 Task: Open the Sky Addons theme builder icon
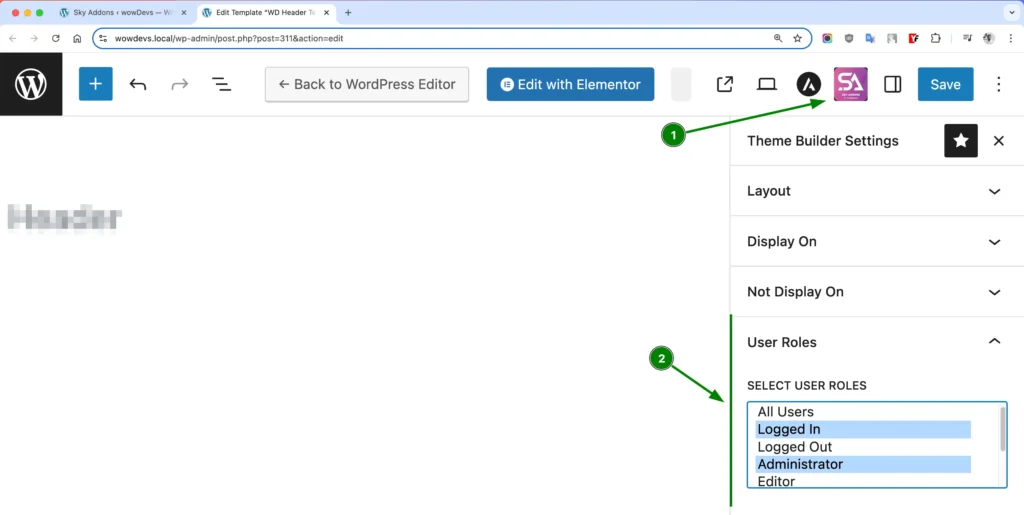(x=850, y=84)
